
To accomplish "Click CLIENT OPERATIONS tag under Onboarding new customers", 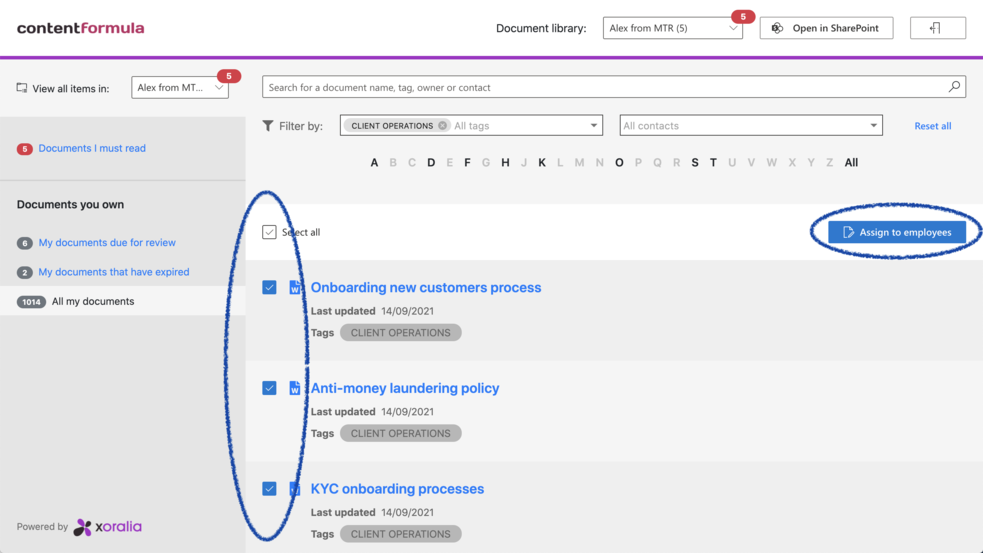I will (x=401, y=333).
